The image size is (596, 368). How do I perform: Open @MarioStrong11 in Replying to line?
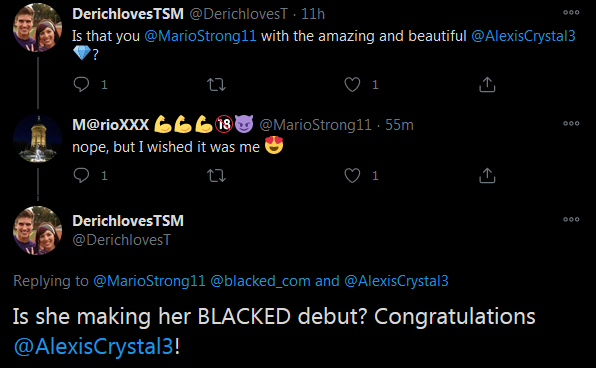coord(149,281)
